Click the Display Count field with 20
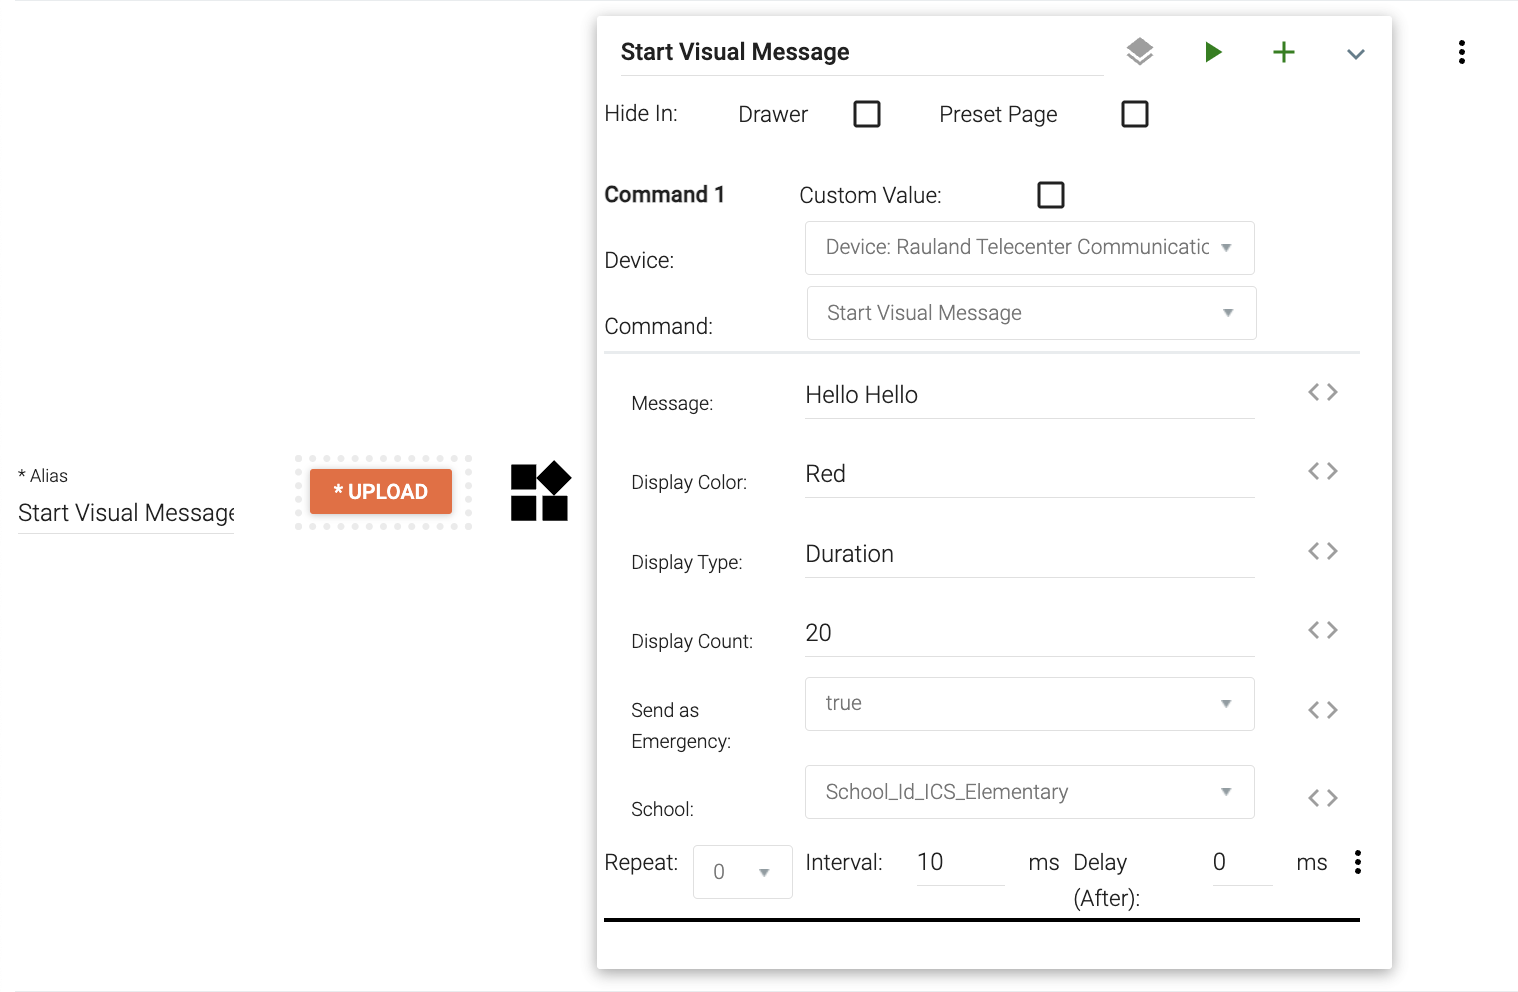 [x=1030, y=633]
